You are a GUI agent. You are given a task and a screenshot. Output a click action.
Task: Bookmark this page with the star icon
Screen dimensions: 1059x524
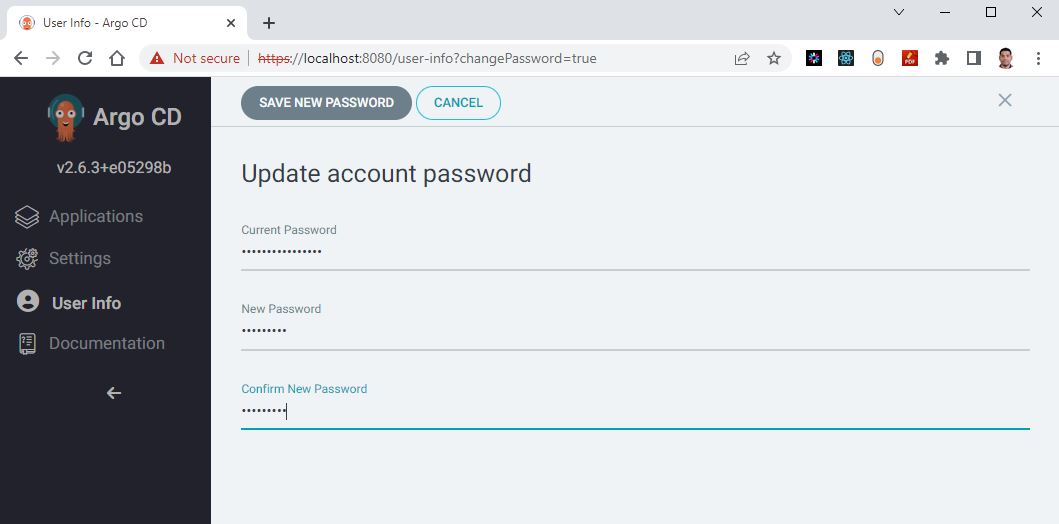(x=774, y=58)
